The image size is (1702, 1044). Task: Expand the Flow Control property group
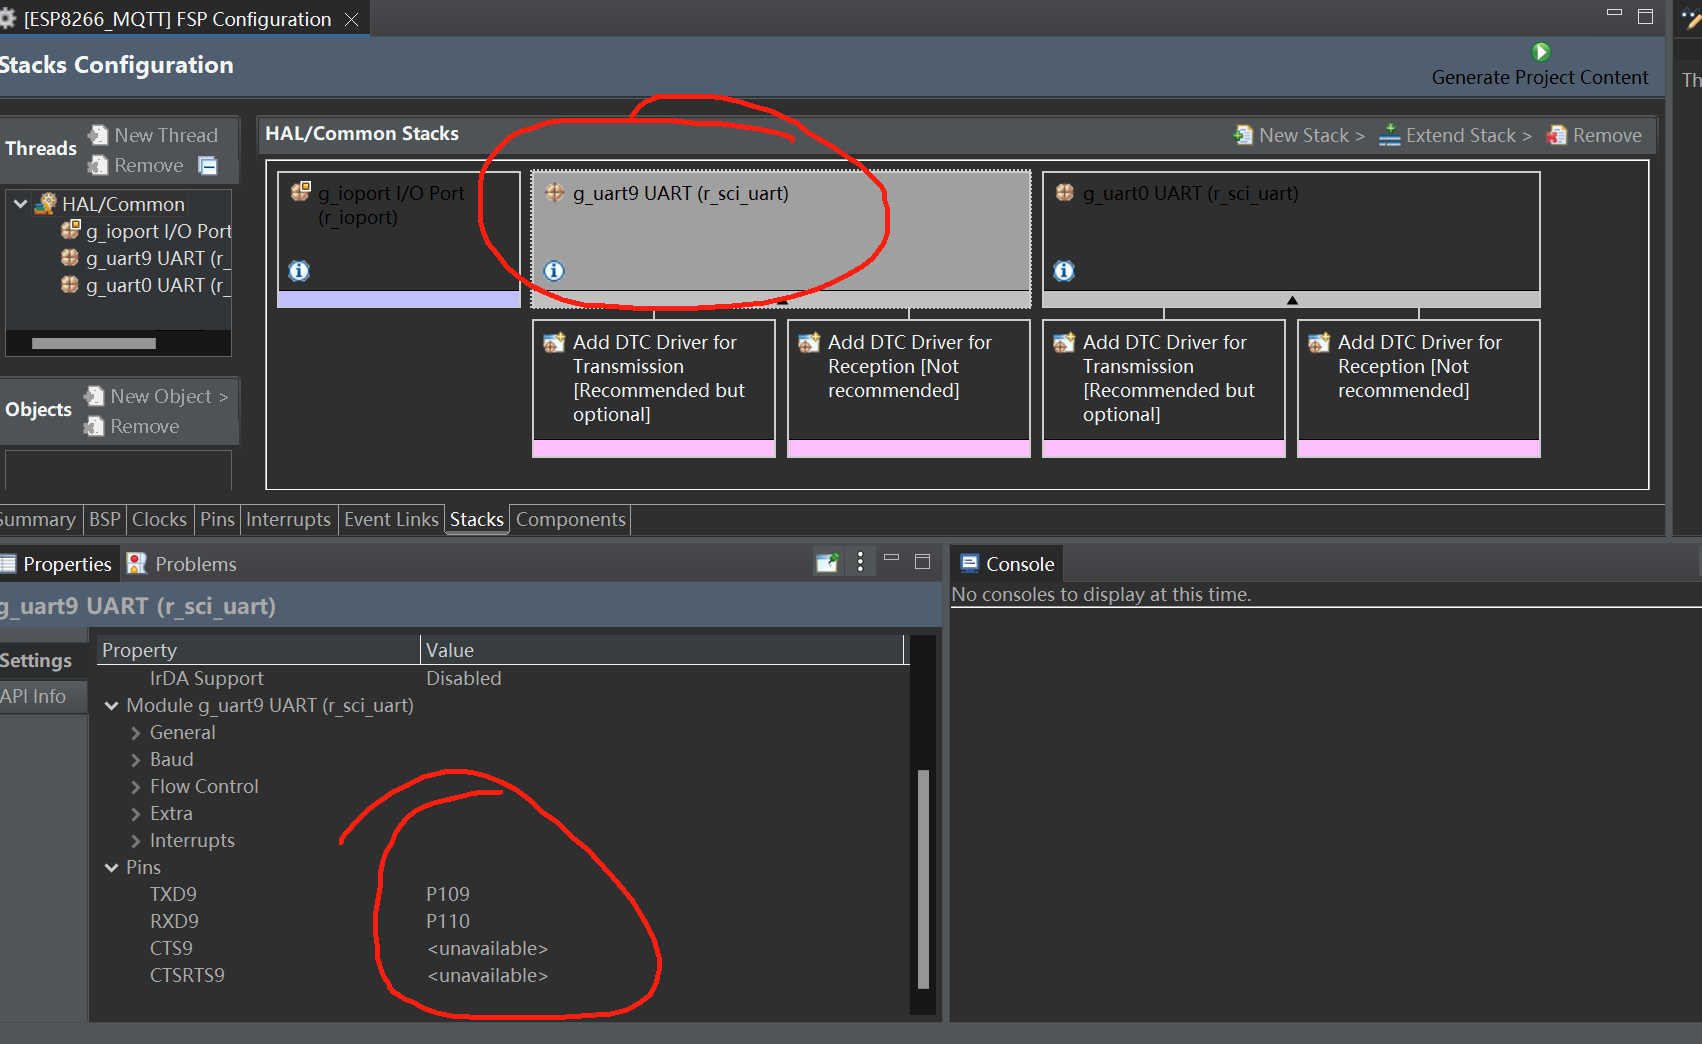pyautogui.click(x=135, y=787)
